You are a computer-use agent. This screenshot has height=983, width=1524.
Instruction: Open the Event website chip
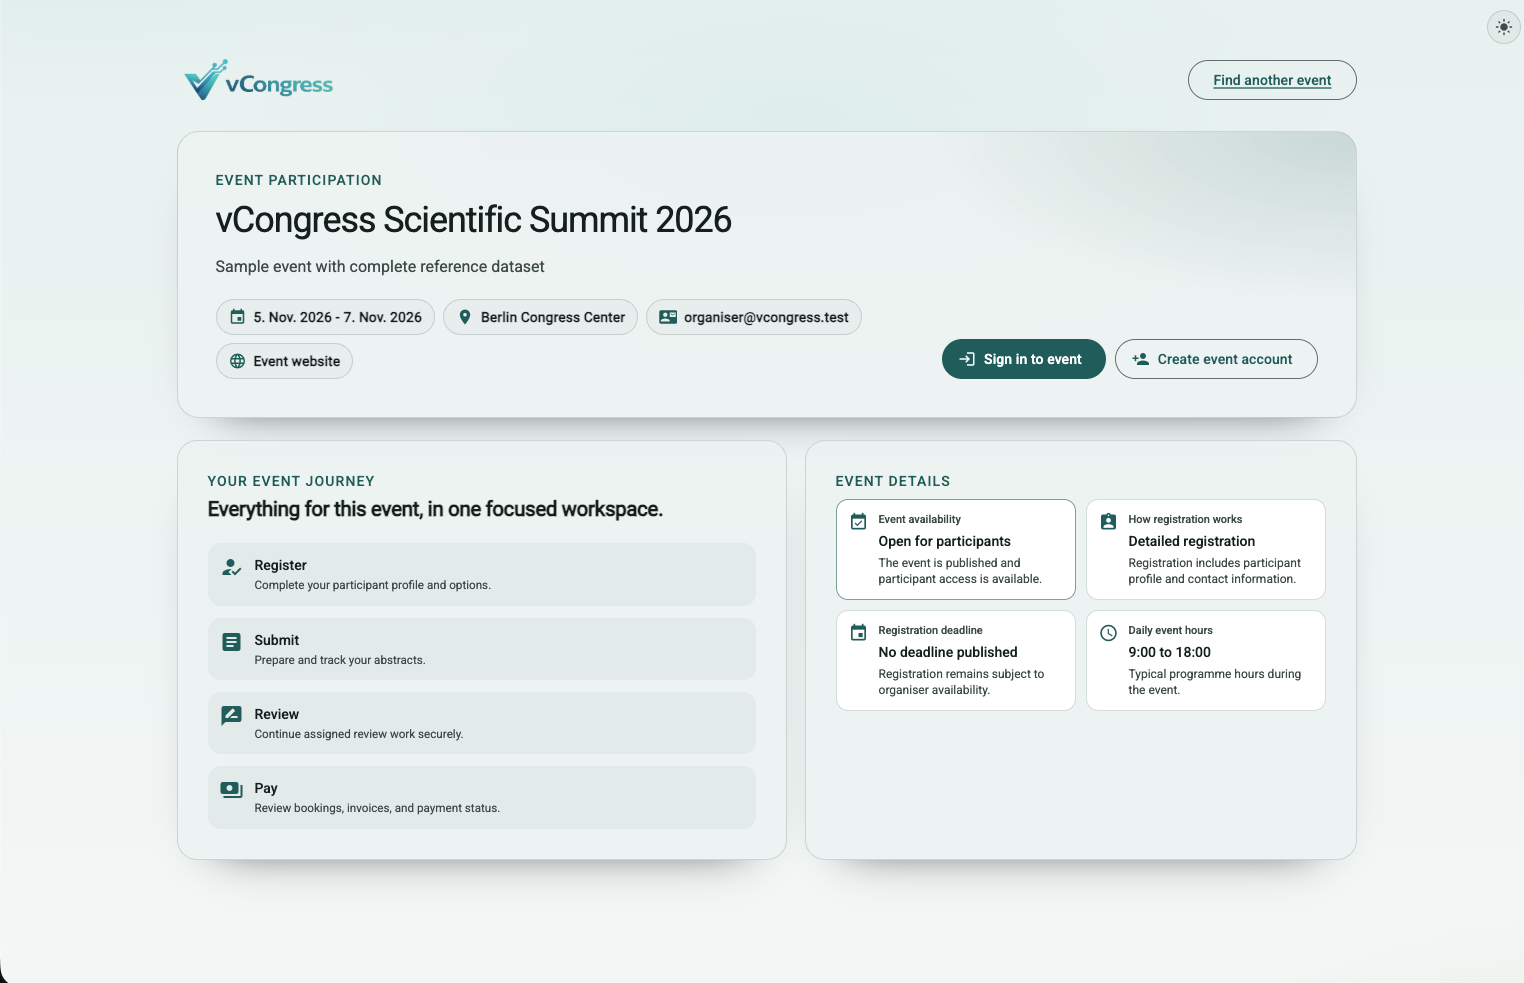click(x=284, y=361)
